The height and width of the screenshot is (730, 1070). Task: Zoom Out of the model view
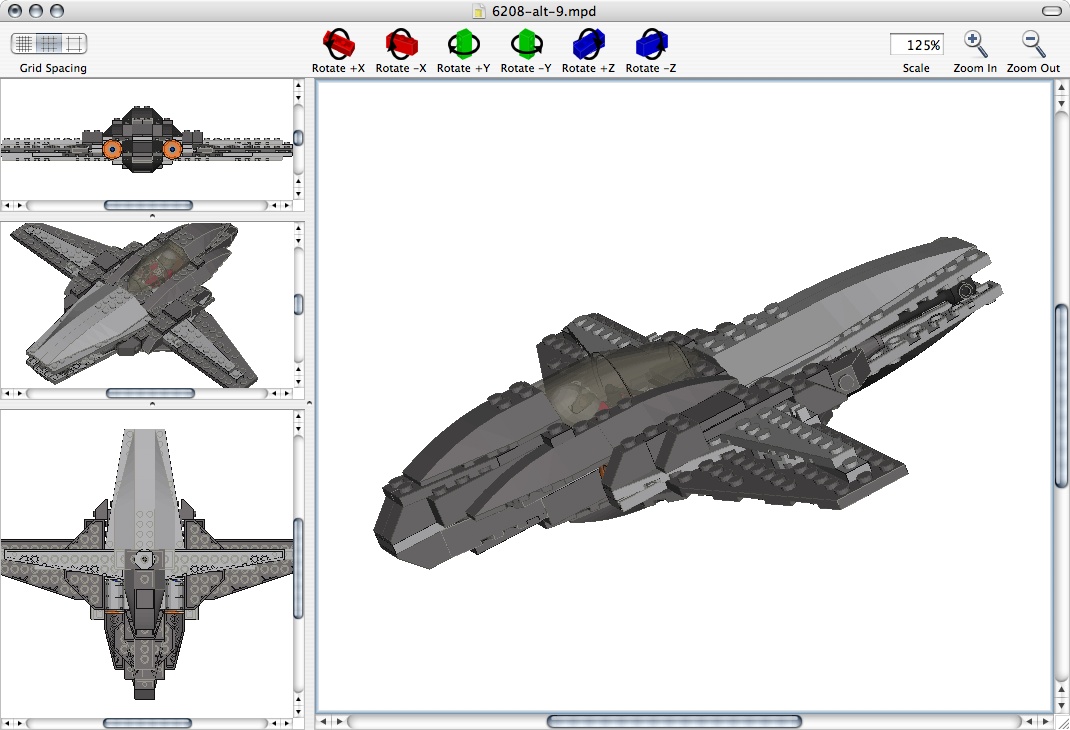click(x=1032, y=44)
